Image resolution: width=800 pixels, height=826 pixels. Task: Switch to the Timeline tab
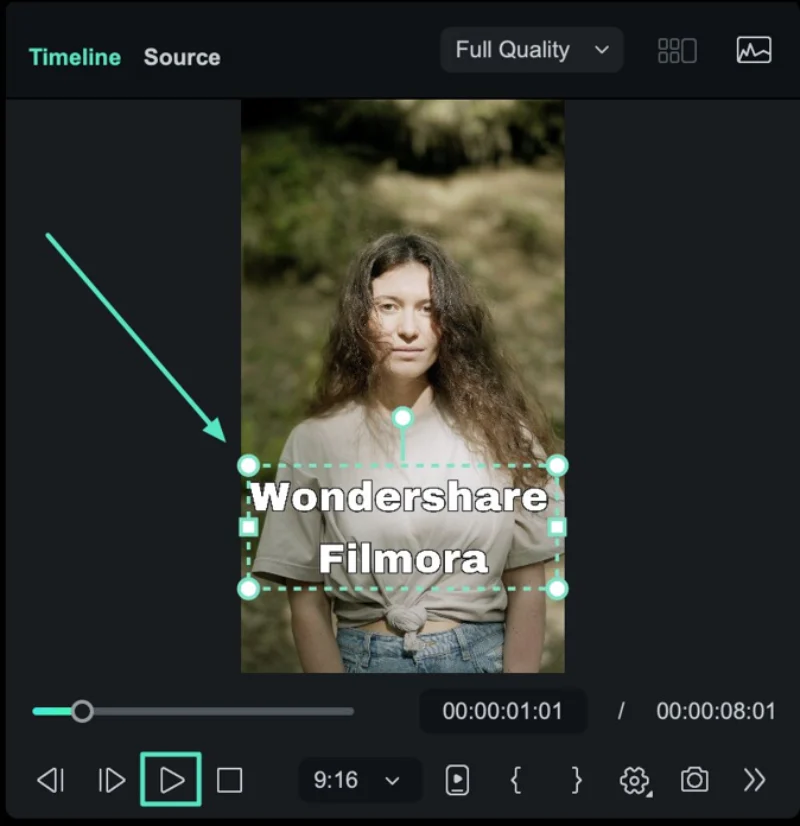tap(75, 57)
